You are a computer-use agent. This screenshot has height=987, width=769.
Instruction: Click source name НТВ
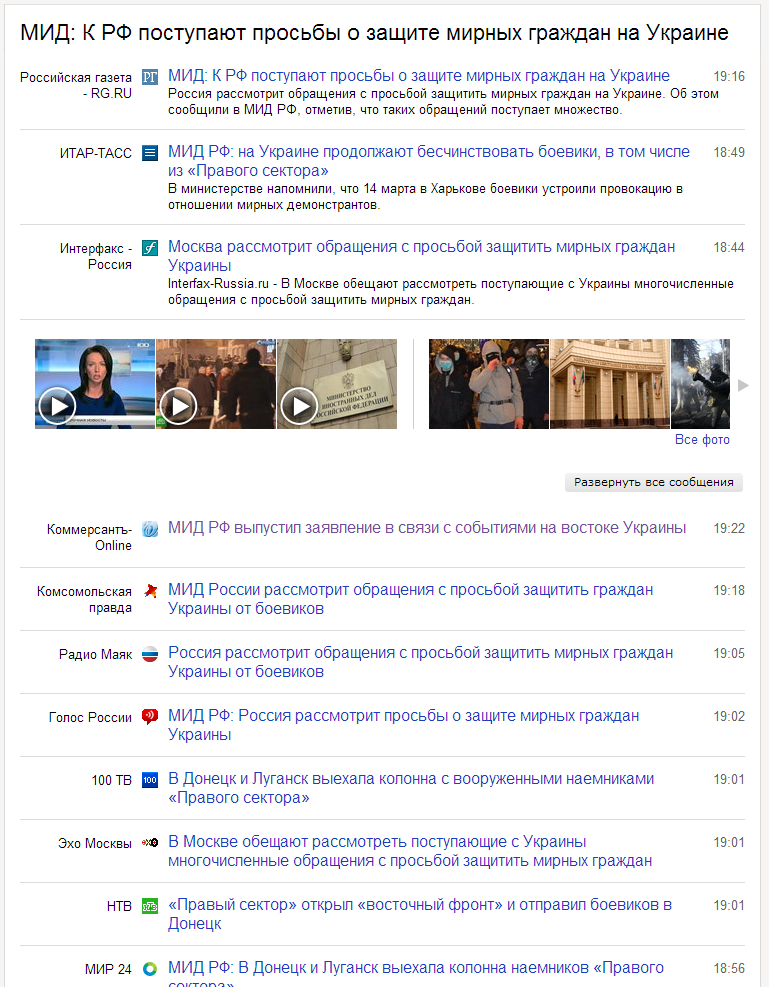(x=119, y=906)
